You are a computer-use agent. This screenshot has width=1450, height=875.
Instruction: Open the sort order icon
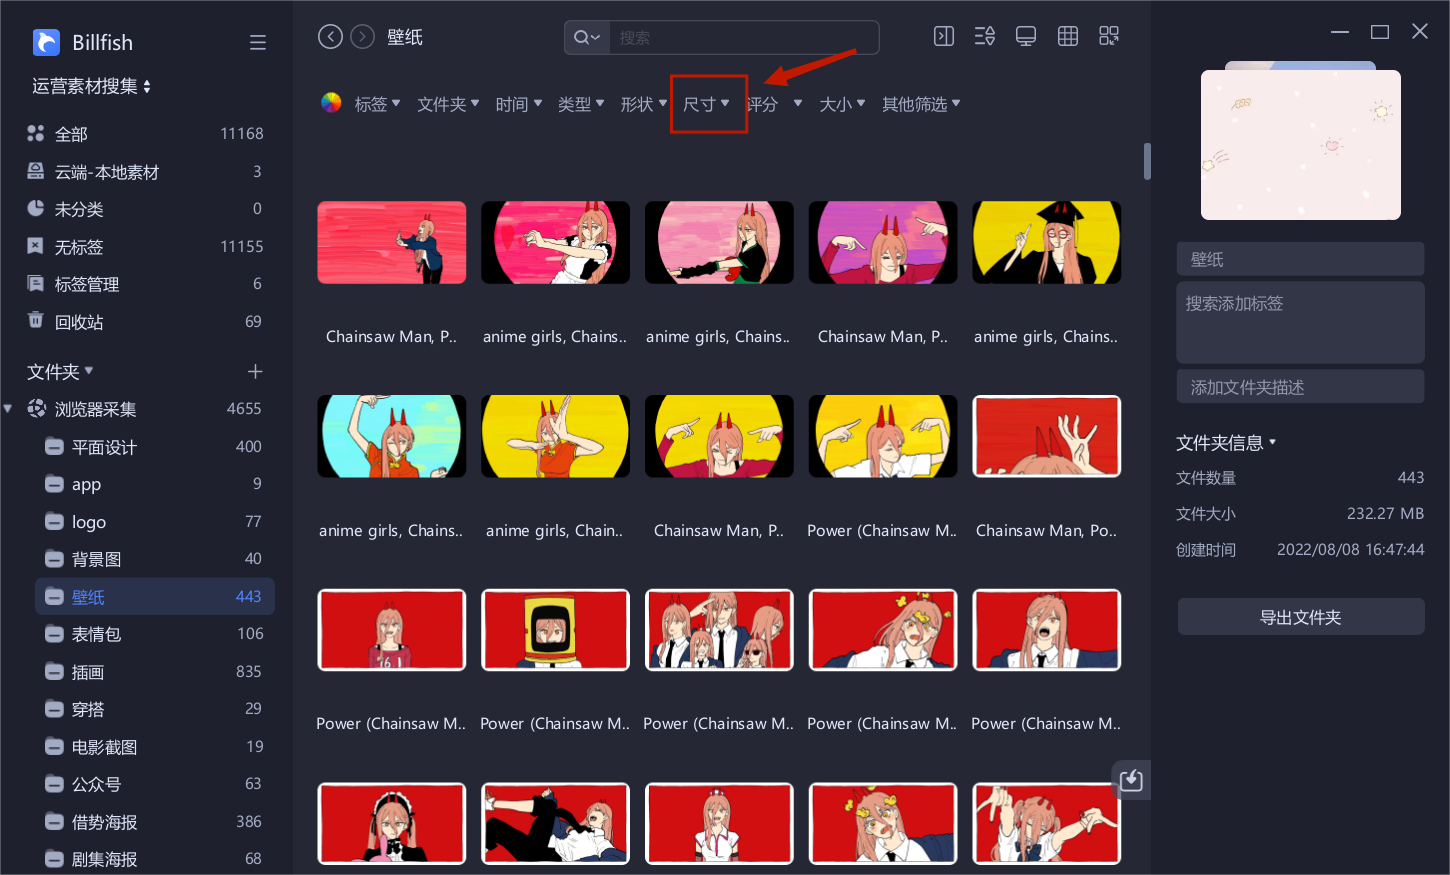tap(985, 36)
